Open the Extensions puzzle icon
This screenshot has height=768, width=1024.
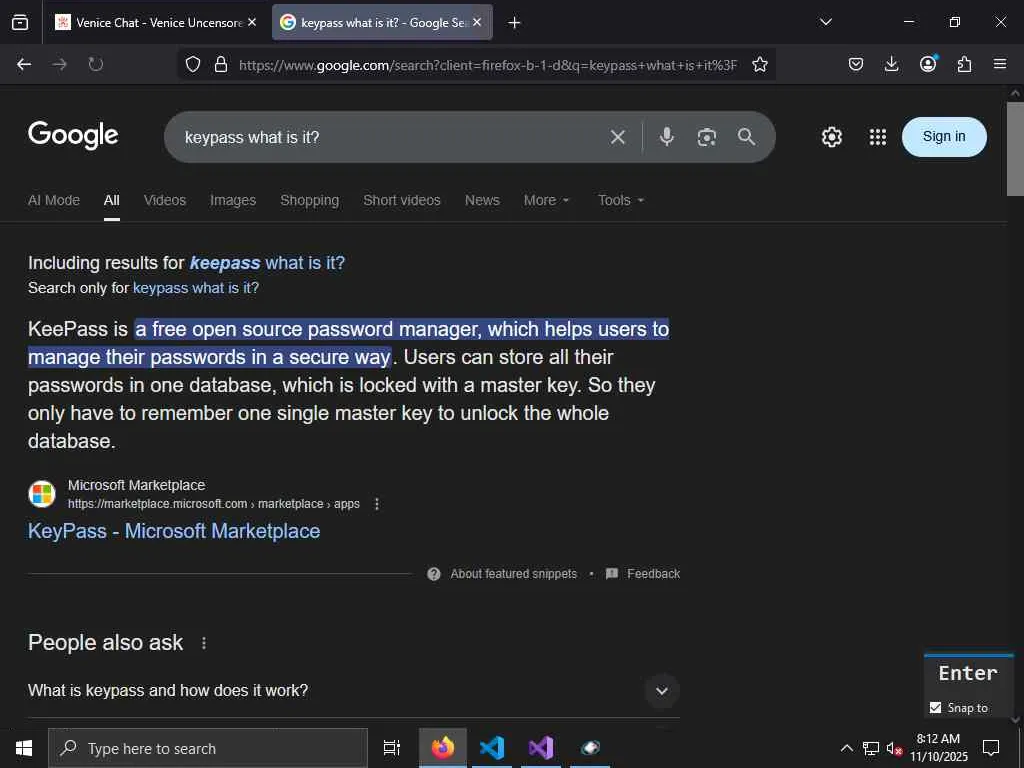tap(964, 64)
